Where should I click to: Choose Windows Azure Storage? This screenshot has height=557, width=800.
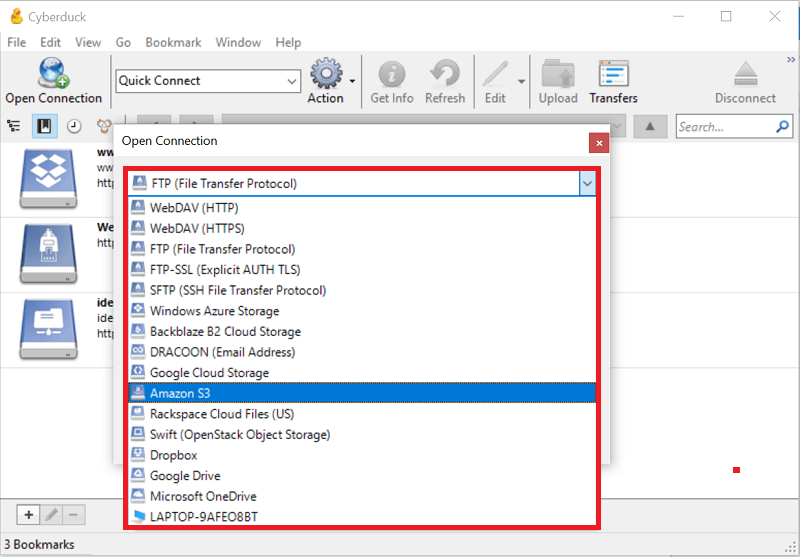tap(362, 311)
